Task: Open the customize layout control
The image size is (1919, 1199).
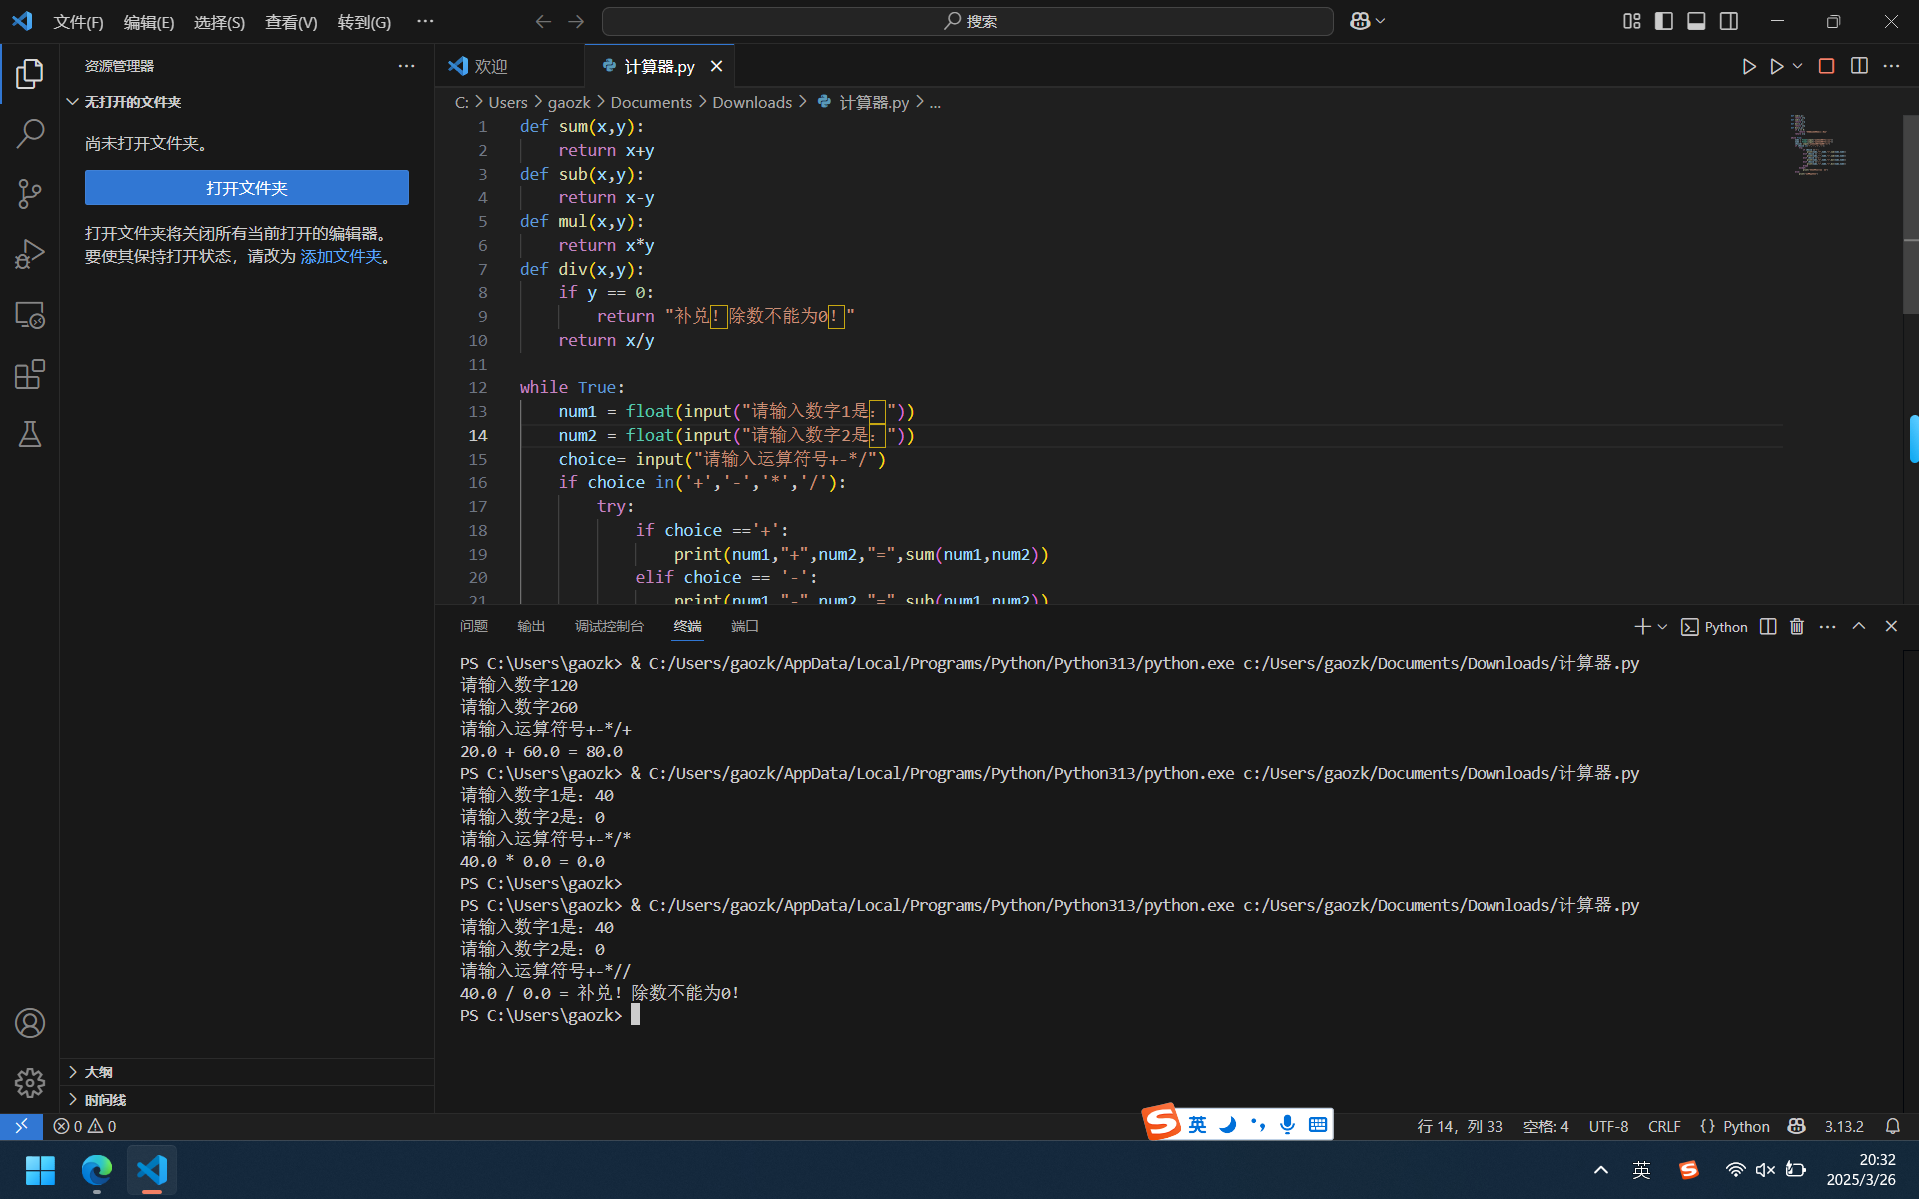Action: click(x=1631, y=21)
